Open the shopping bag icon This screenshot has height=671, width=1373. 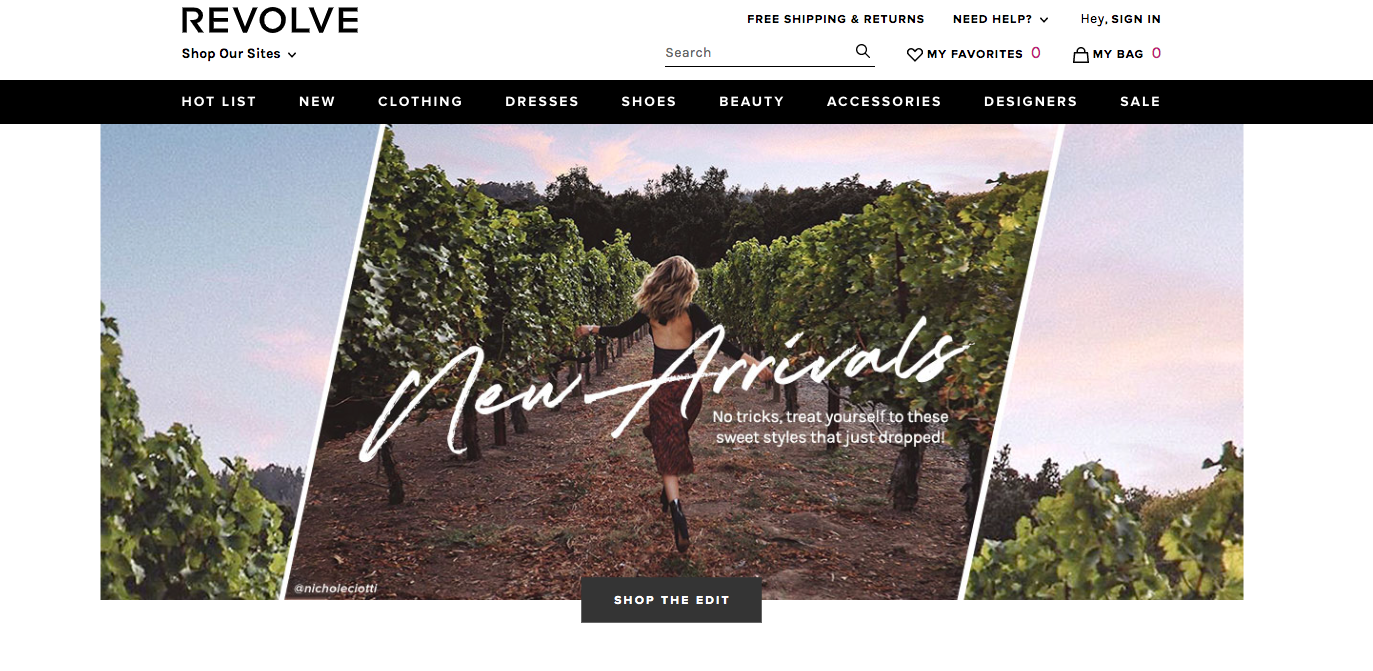[x=1080, y=54]
